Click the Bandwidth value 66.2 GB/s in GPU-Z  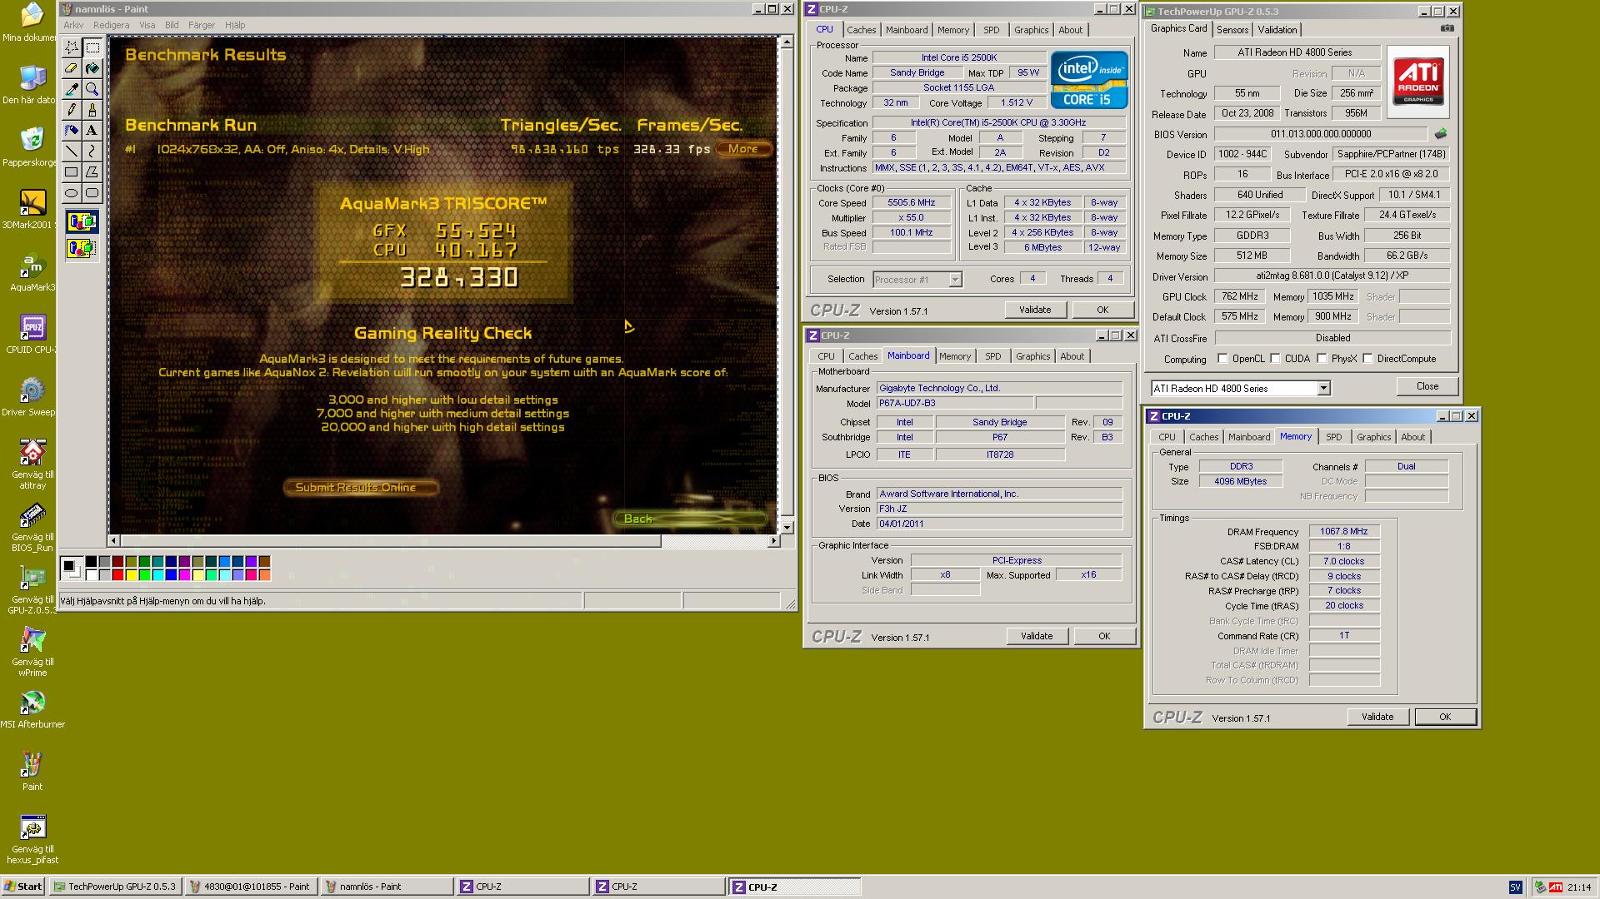1407,256
